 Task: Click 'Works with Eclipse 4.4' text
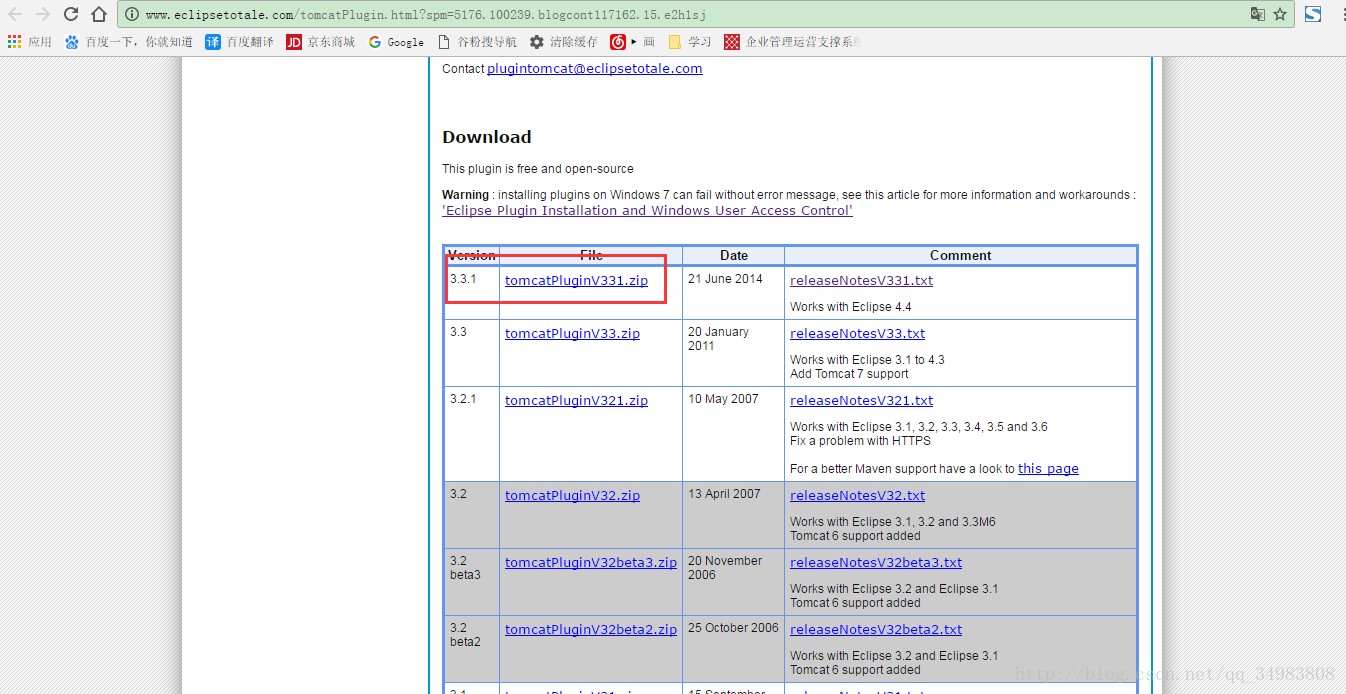click(851, 307)
